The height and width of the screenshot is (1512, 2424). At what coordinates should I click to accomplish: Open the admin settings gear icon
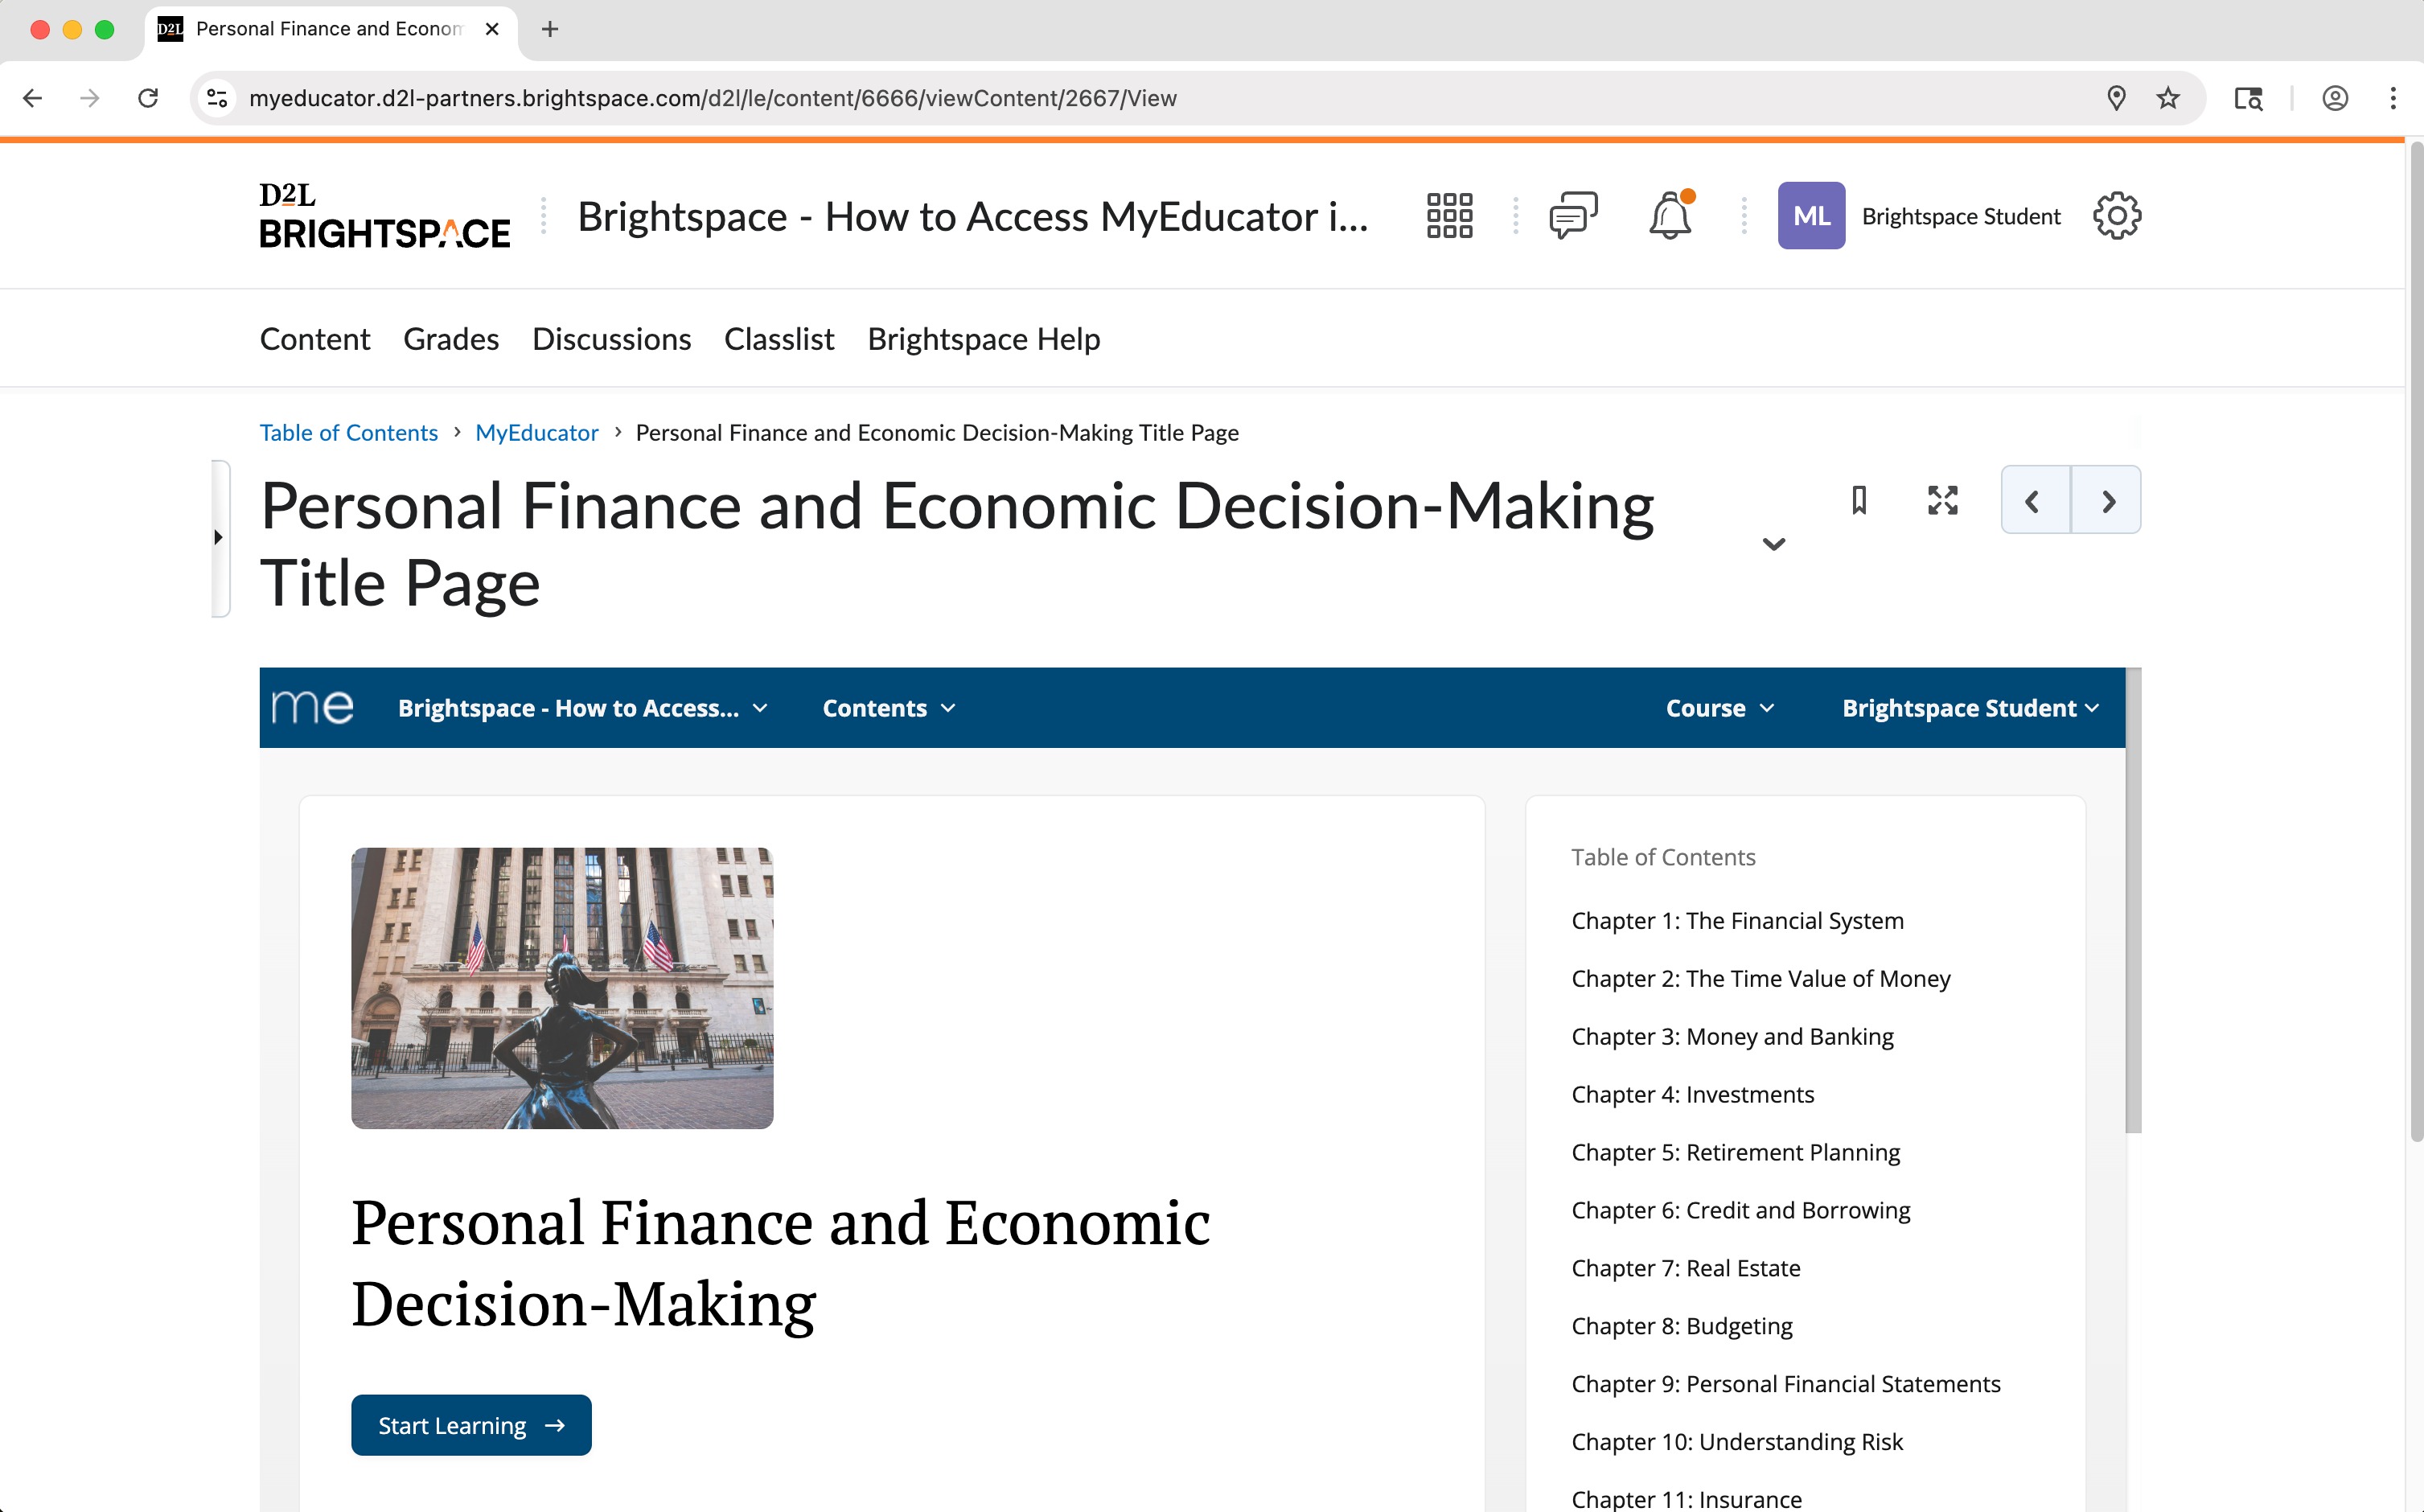[x=2116, y=216]
